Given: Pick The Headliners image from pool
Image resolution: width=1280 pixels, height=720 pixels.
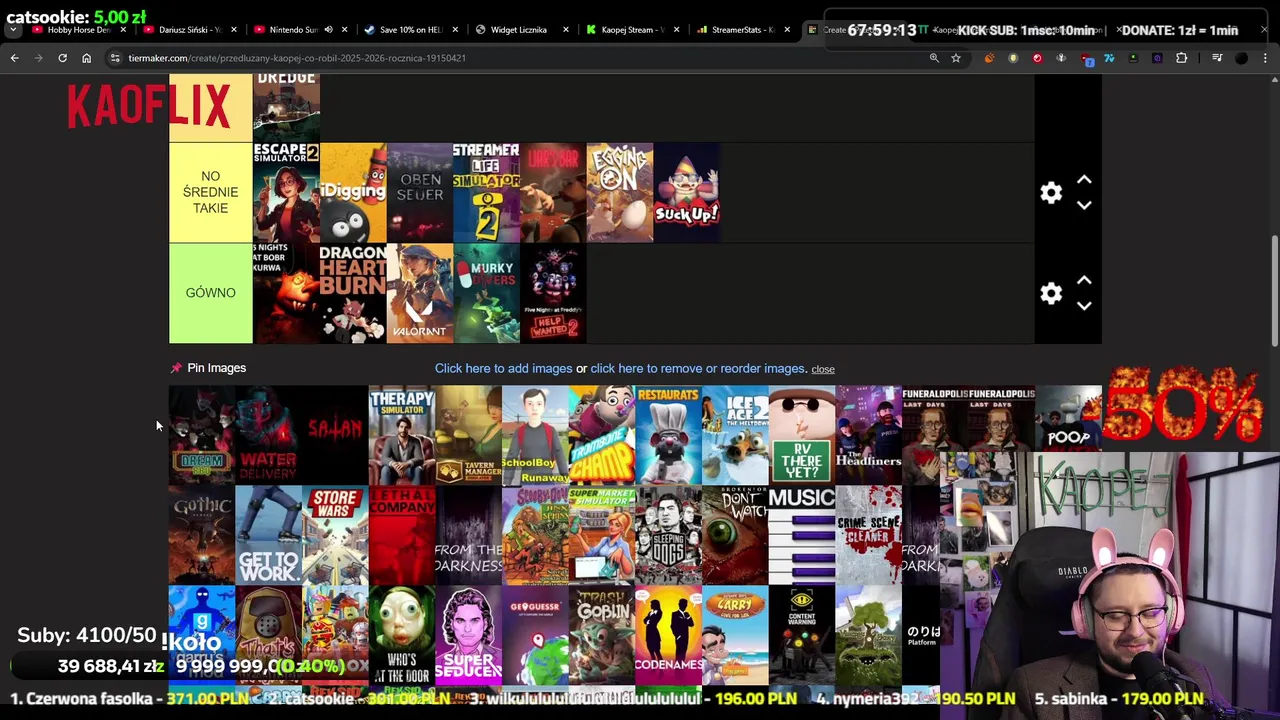Looking at the screenshot, I should (868, 435).
